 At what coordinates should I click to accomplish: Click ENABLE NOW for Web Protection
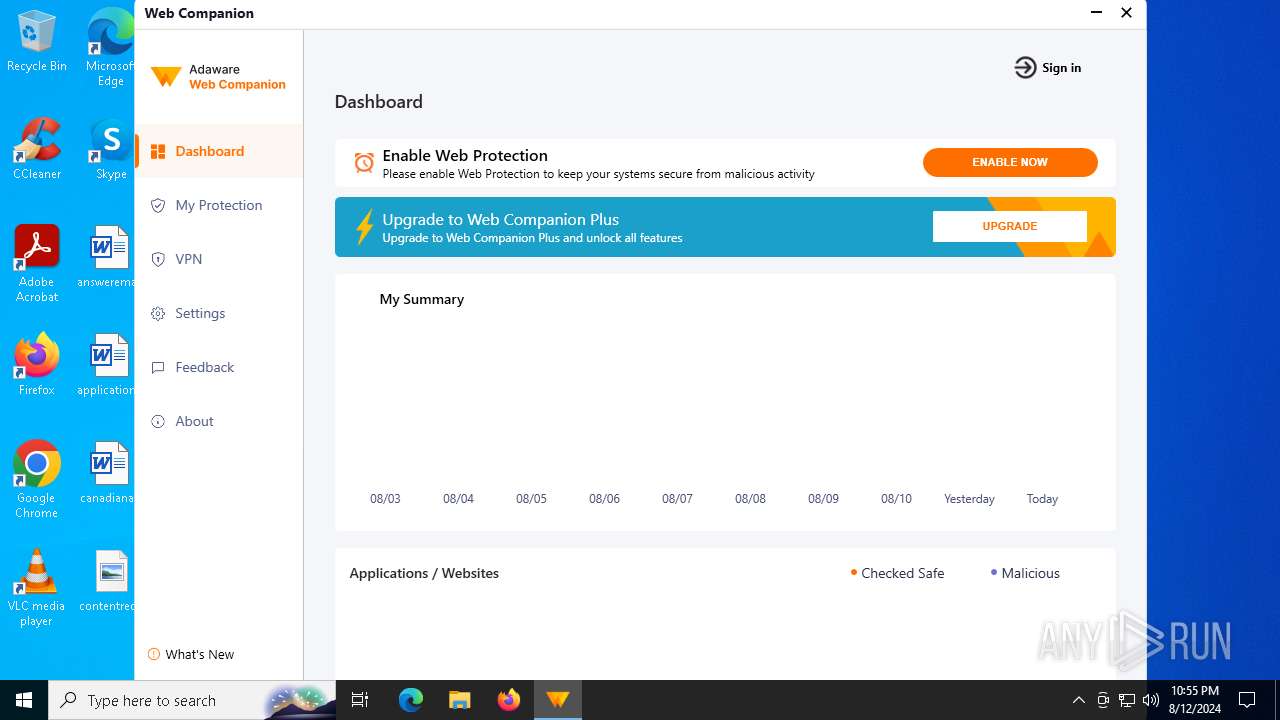(1010, 162)
